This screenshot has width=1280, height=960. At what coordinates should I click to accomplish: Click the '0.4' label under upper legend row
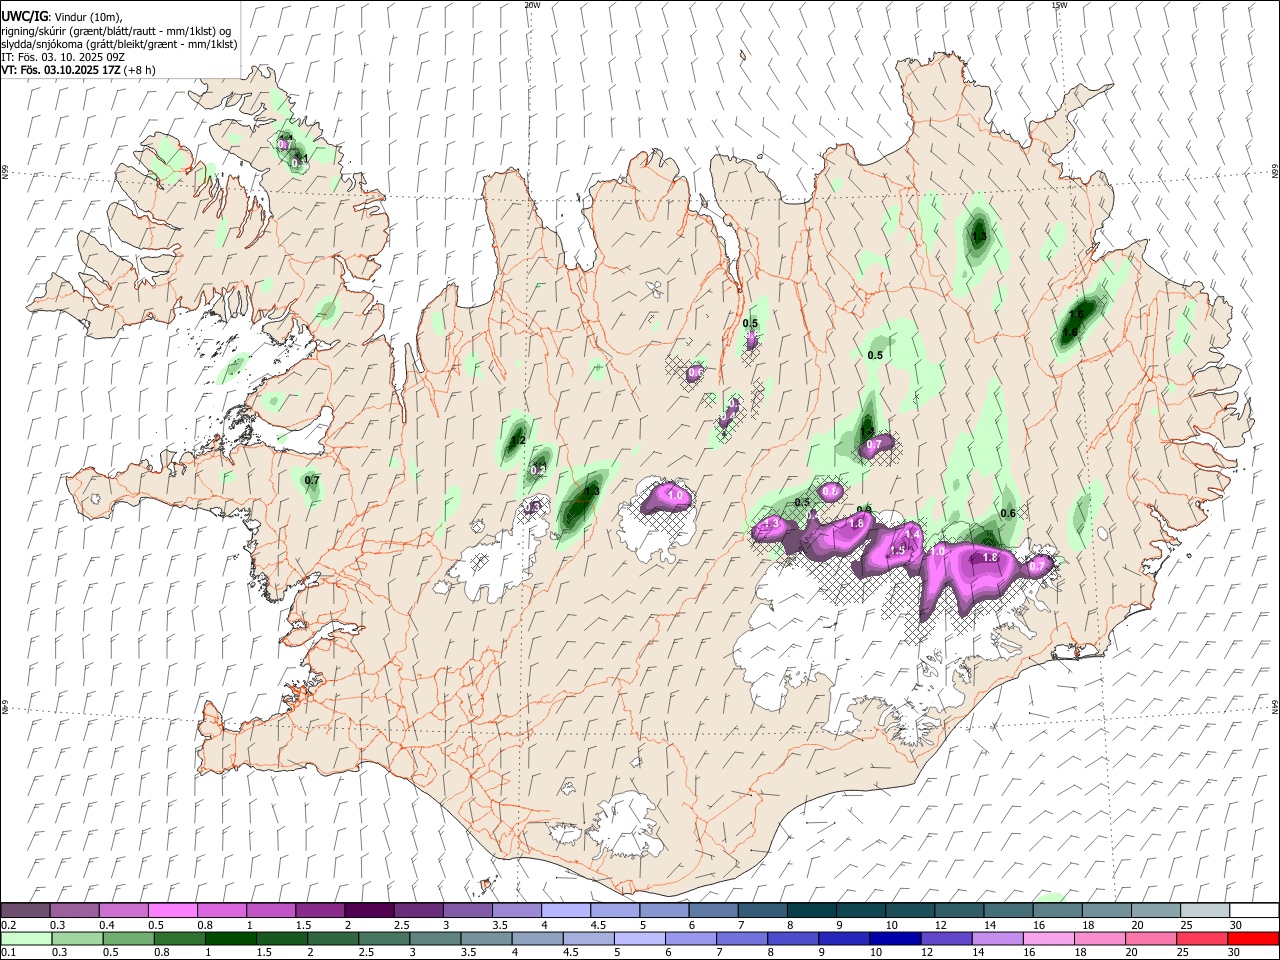tap(107, 926)
